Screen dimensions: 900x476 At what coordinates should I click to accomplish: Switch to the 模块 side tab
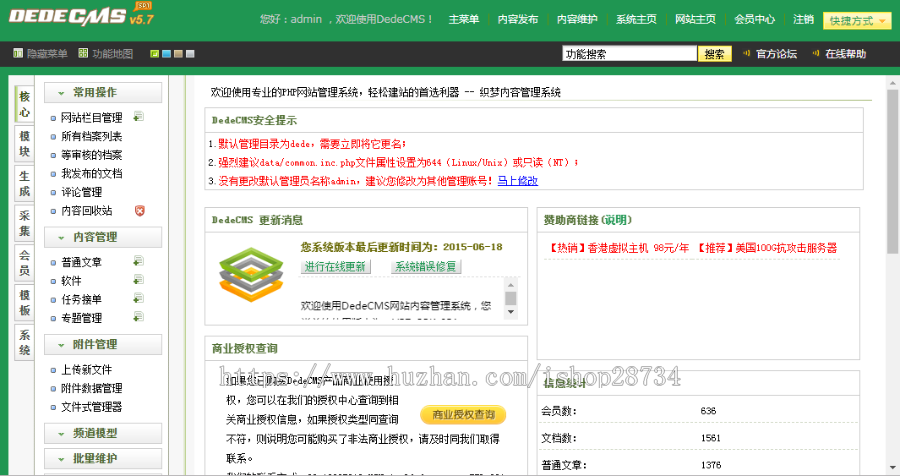(x=24, y=144)
